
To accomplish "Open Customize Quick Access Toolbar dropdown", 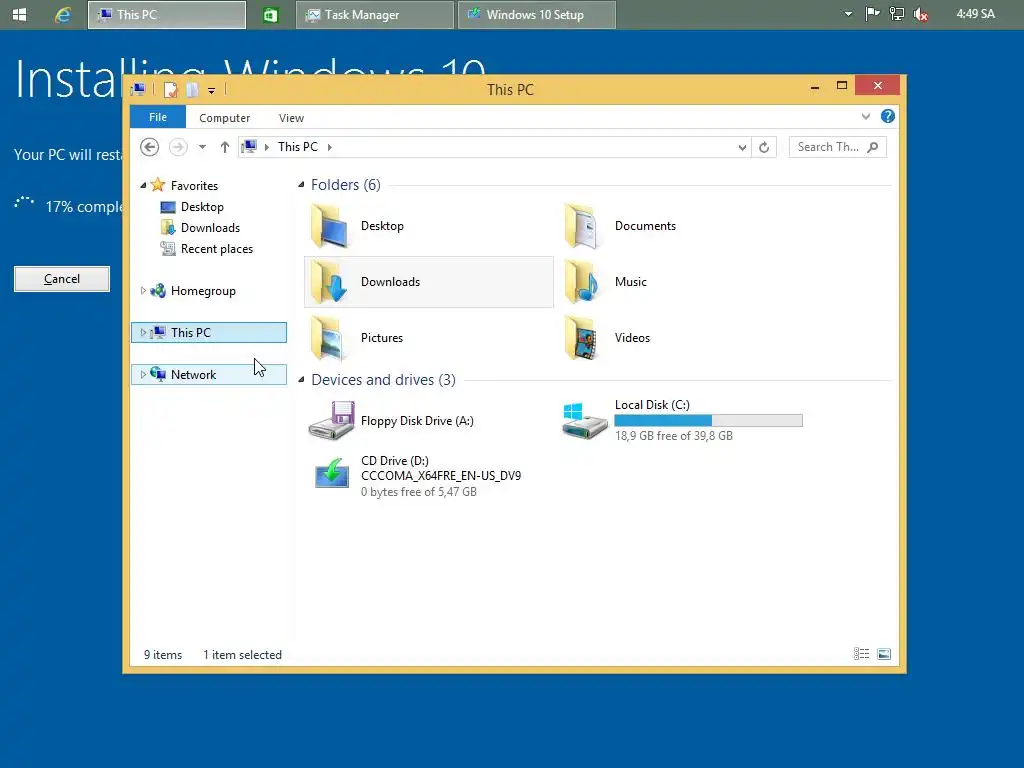I will point(212,90).
